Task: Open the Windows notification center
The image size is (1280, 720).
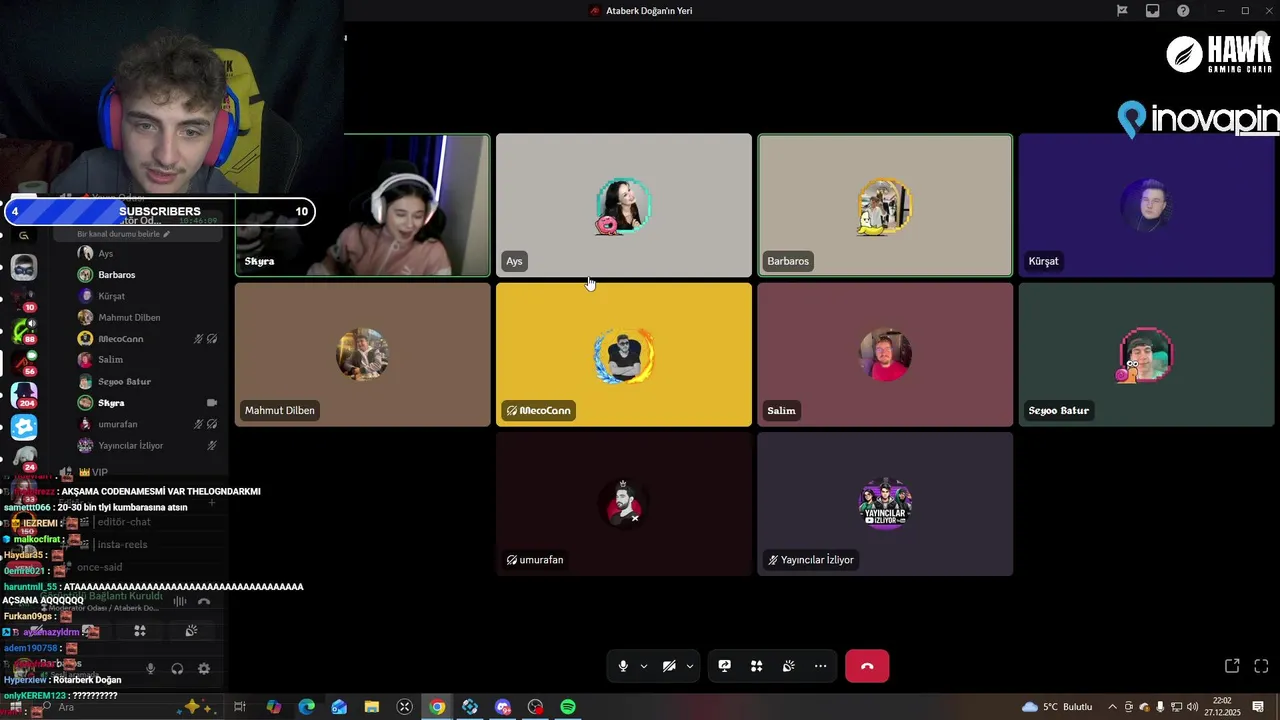Action: click(x=1259, y=707)
